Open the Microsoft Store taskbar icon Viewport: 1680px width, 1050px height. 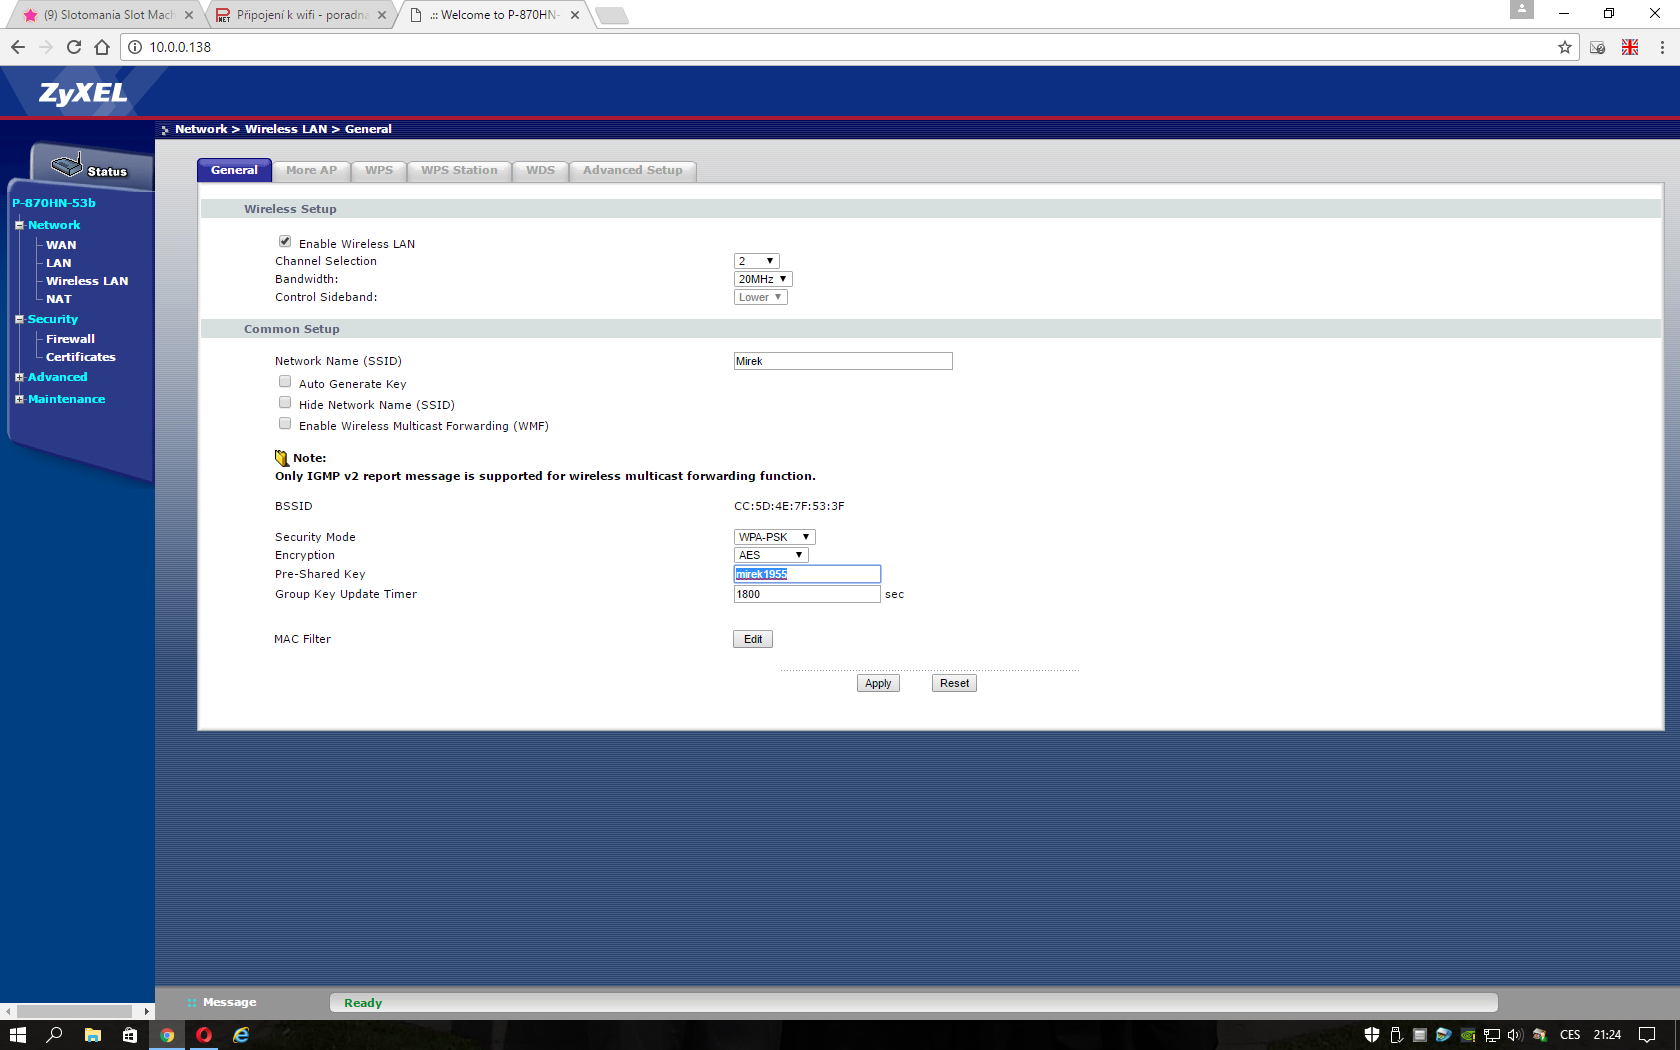click(x=130, y=1035)
